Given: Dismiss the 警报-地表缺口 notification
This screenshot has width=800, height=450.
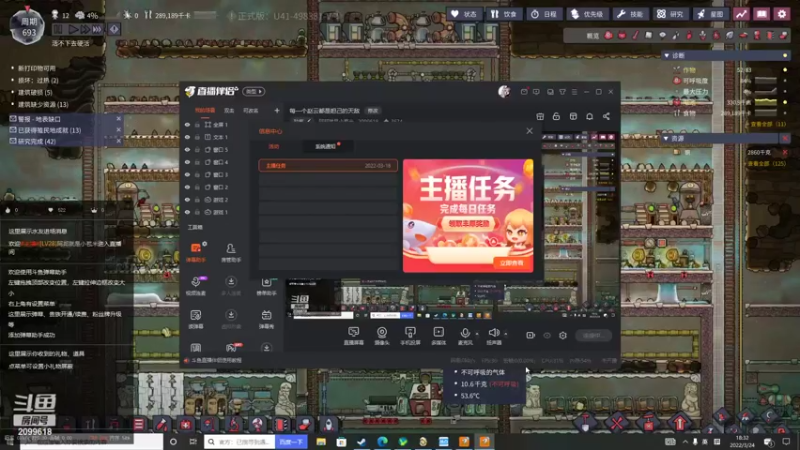Looking at the screenshot, I should 118,118.
